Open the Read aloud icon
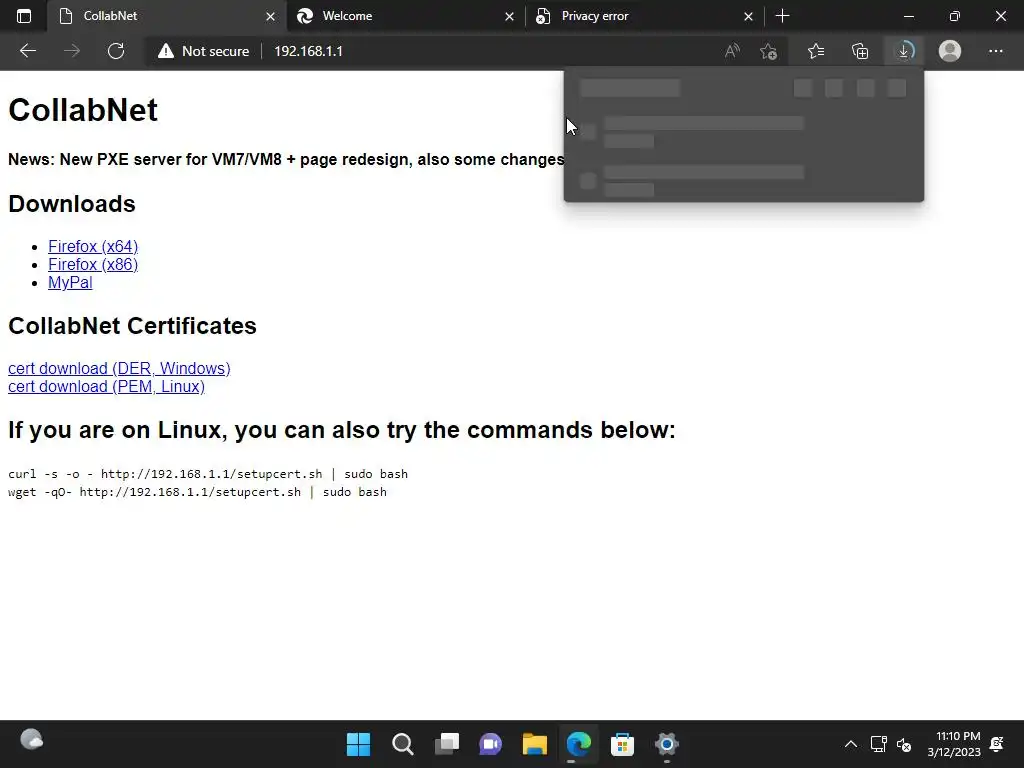This screenshot has height=768, width=1024. (732, 51)
